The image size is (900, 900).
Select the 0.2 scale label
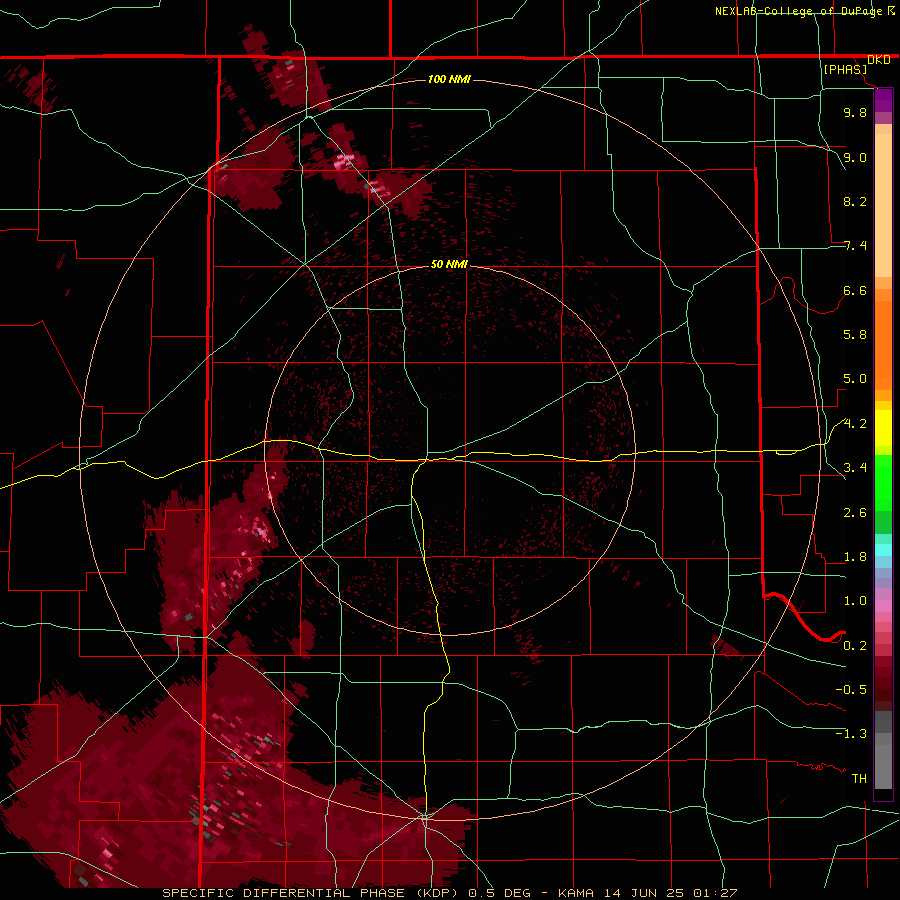click(855, 646)
